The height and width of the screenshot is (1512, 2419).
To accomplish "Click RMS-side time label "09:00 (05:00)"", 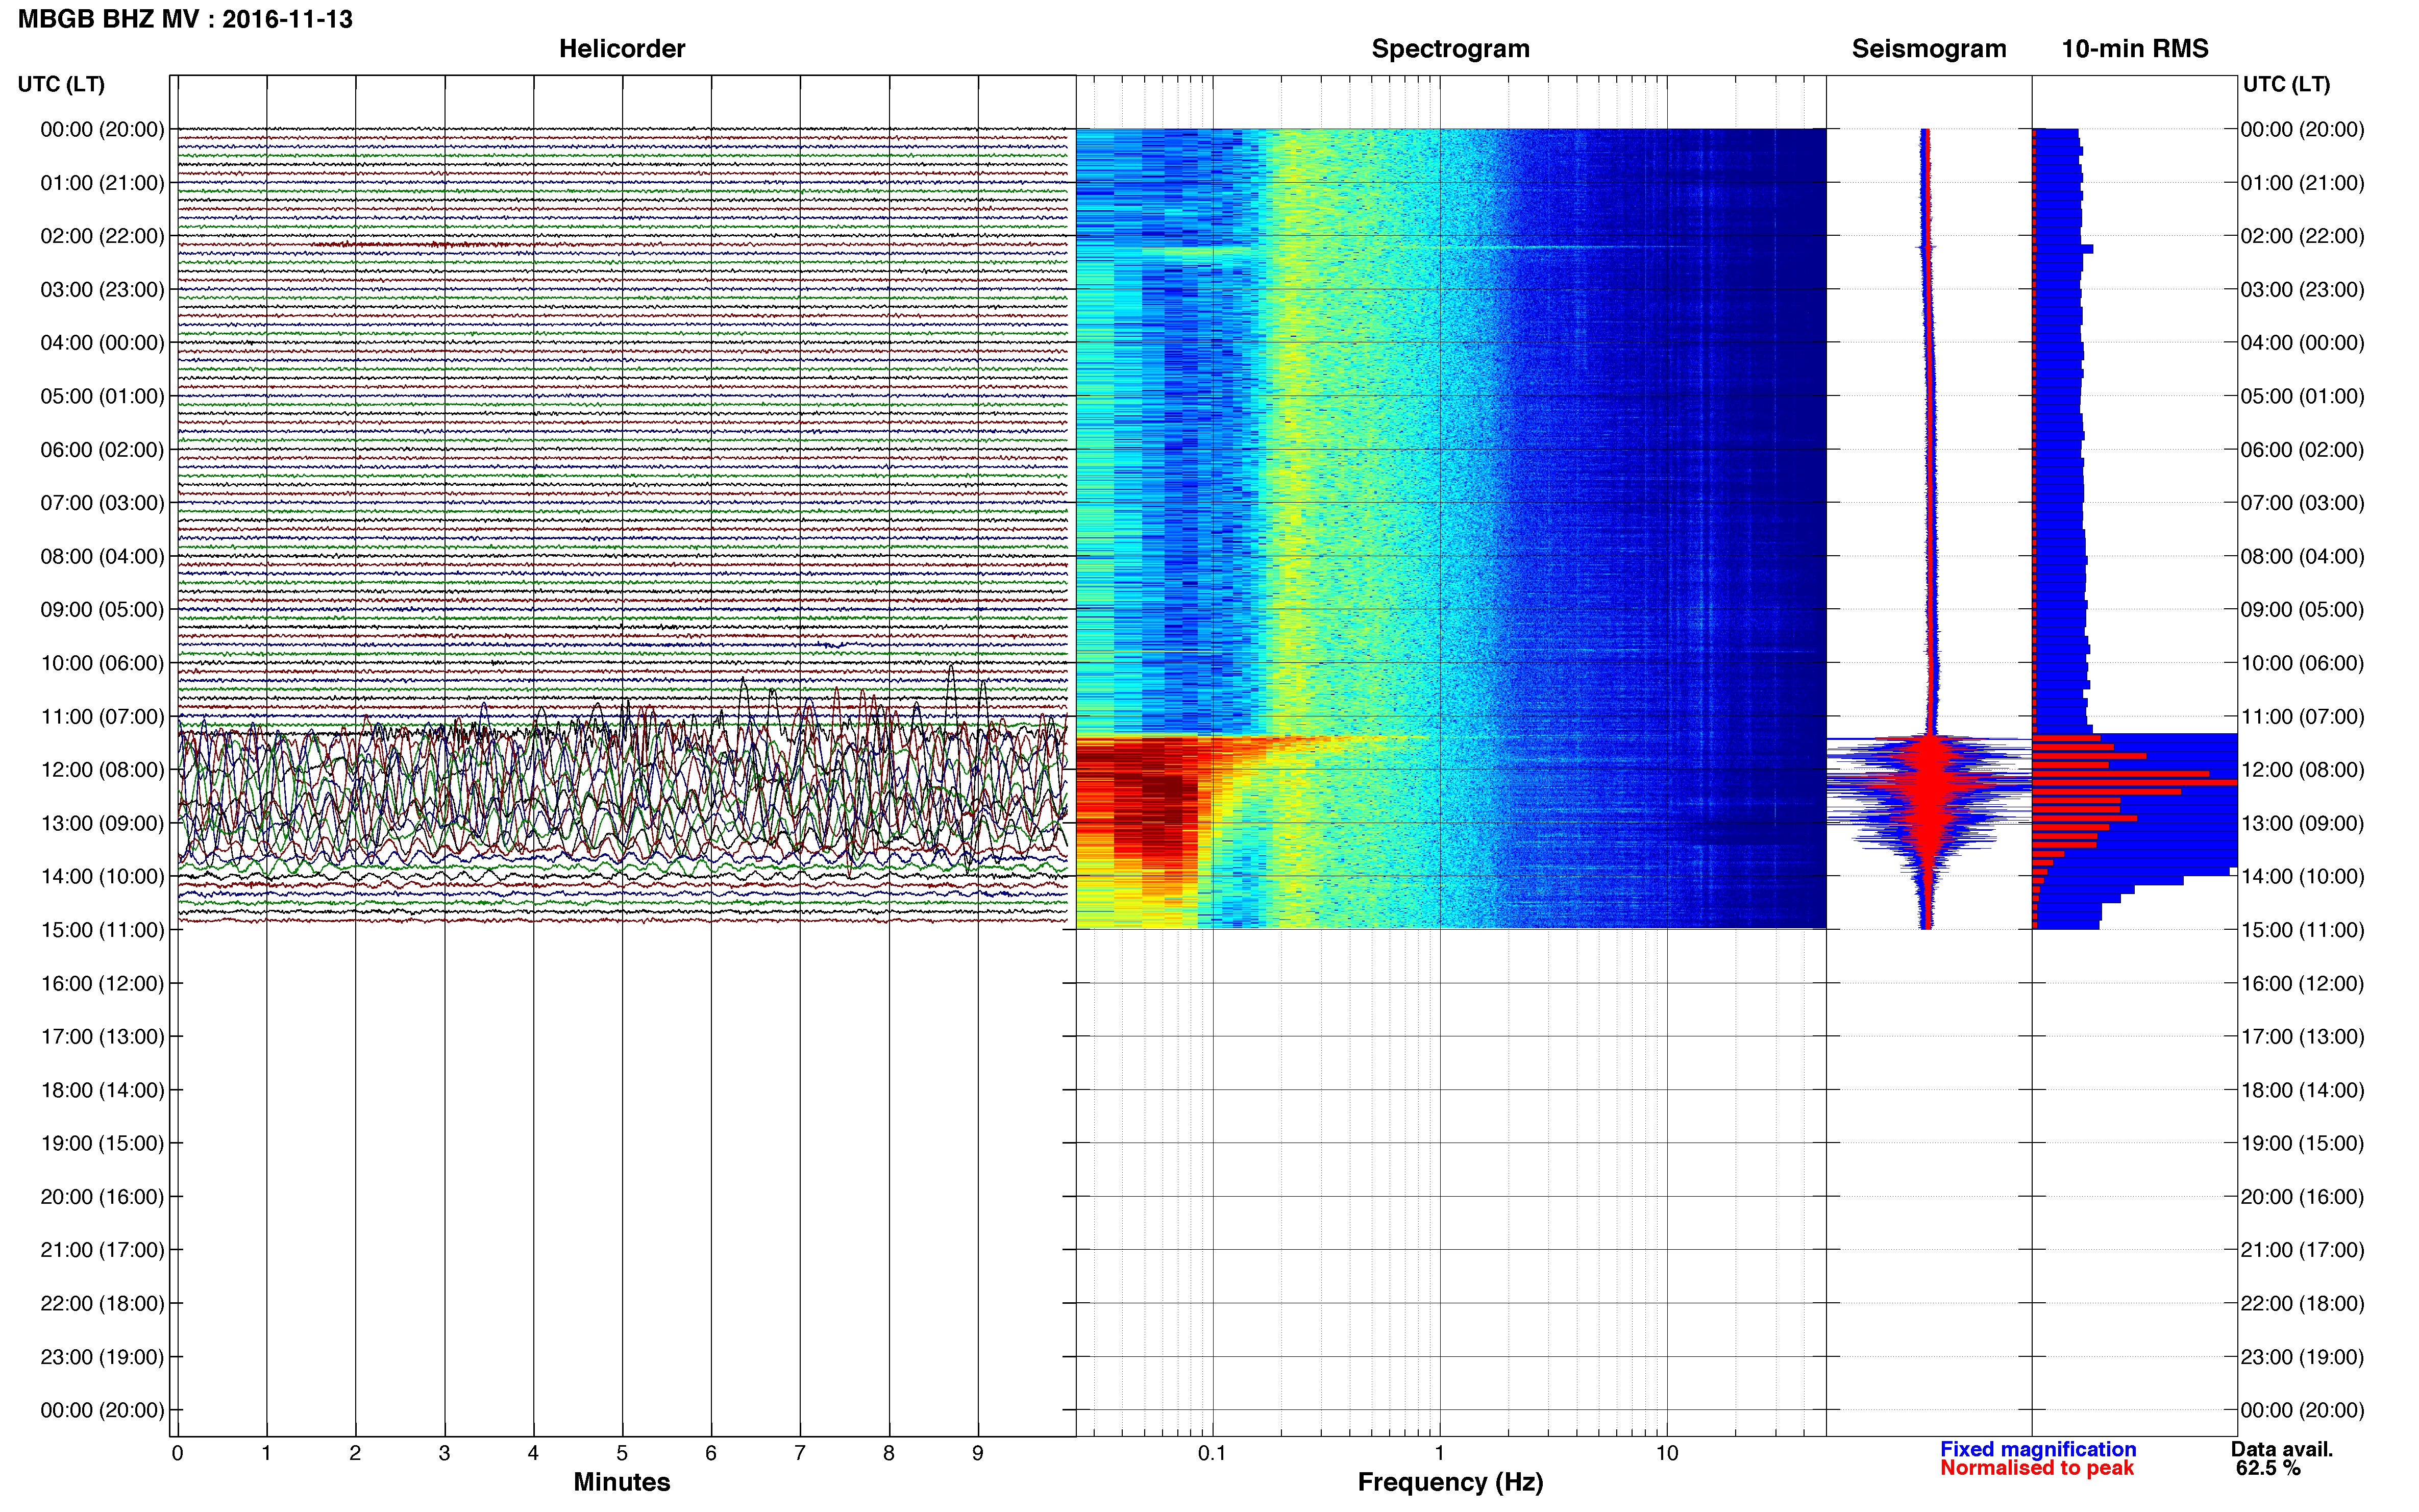I will [2302, 610].
